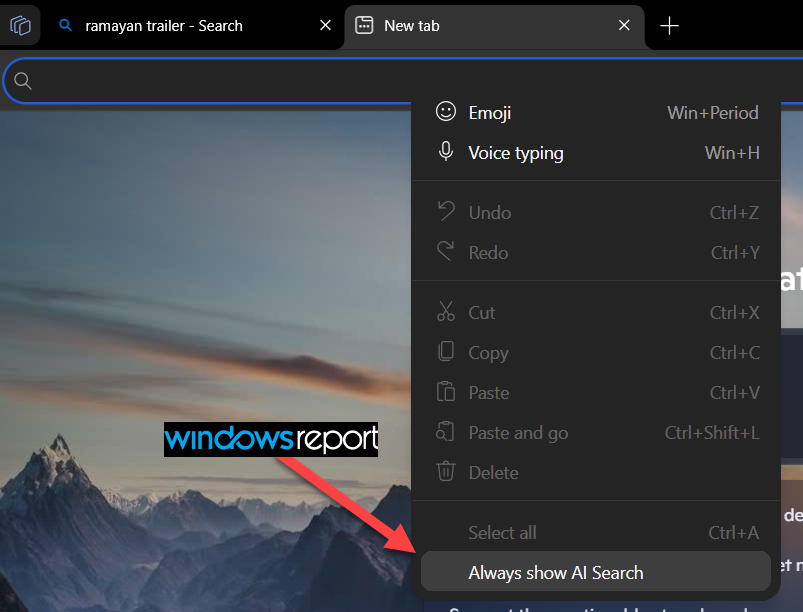Click the Copy pages icon
The image size is (803, 612).
point(446,352)
